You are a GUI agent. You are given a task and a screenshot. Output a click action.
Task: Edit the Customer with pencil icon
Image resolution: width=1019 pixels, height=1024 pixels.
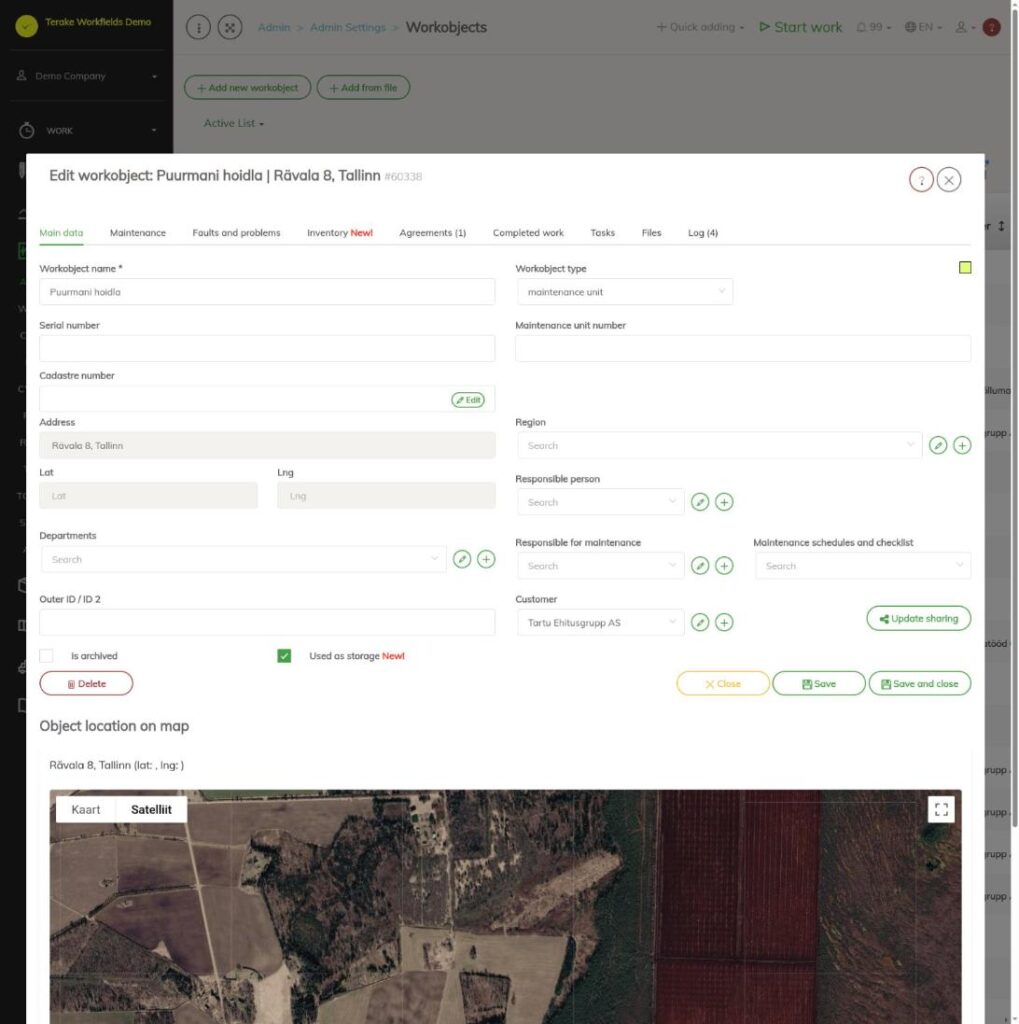[700, 622]
